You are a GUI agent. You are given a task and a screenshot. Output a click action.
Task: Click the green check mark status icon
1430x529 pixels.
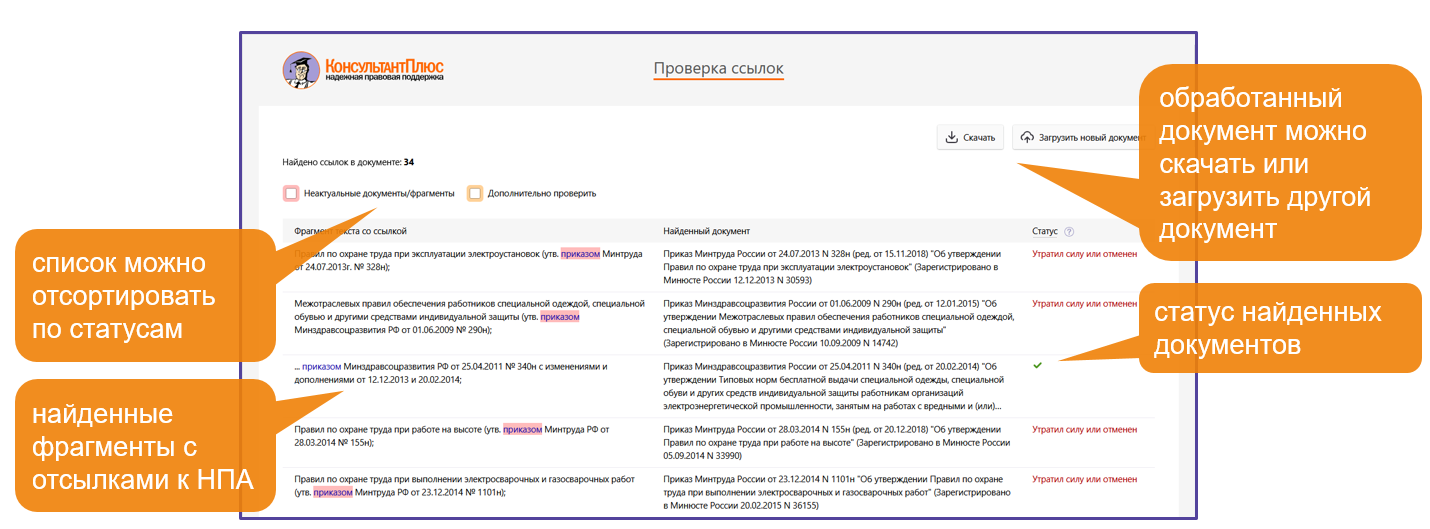[x=1037, y=365]
